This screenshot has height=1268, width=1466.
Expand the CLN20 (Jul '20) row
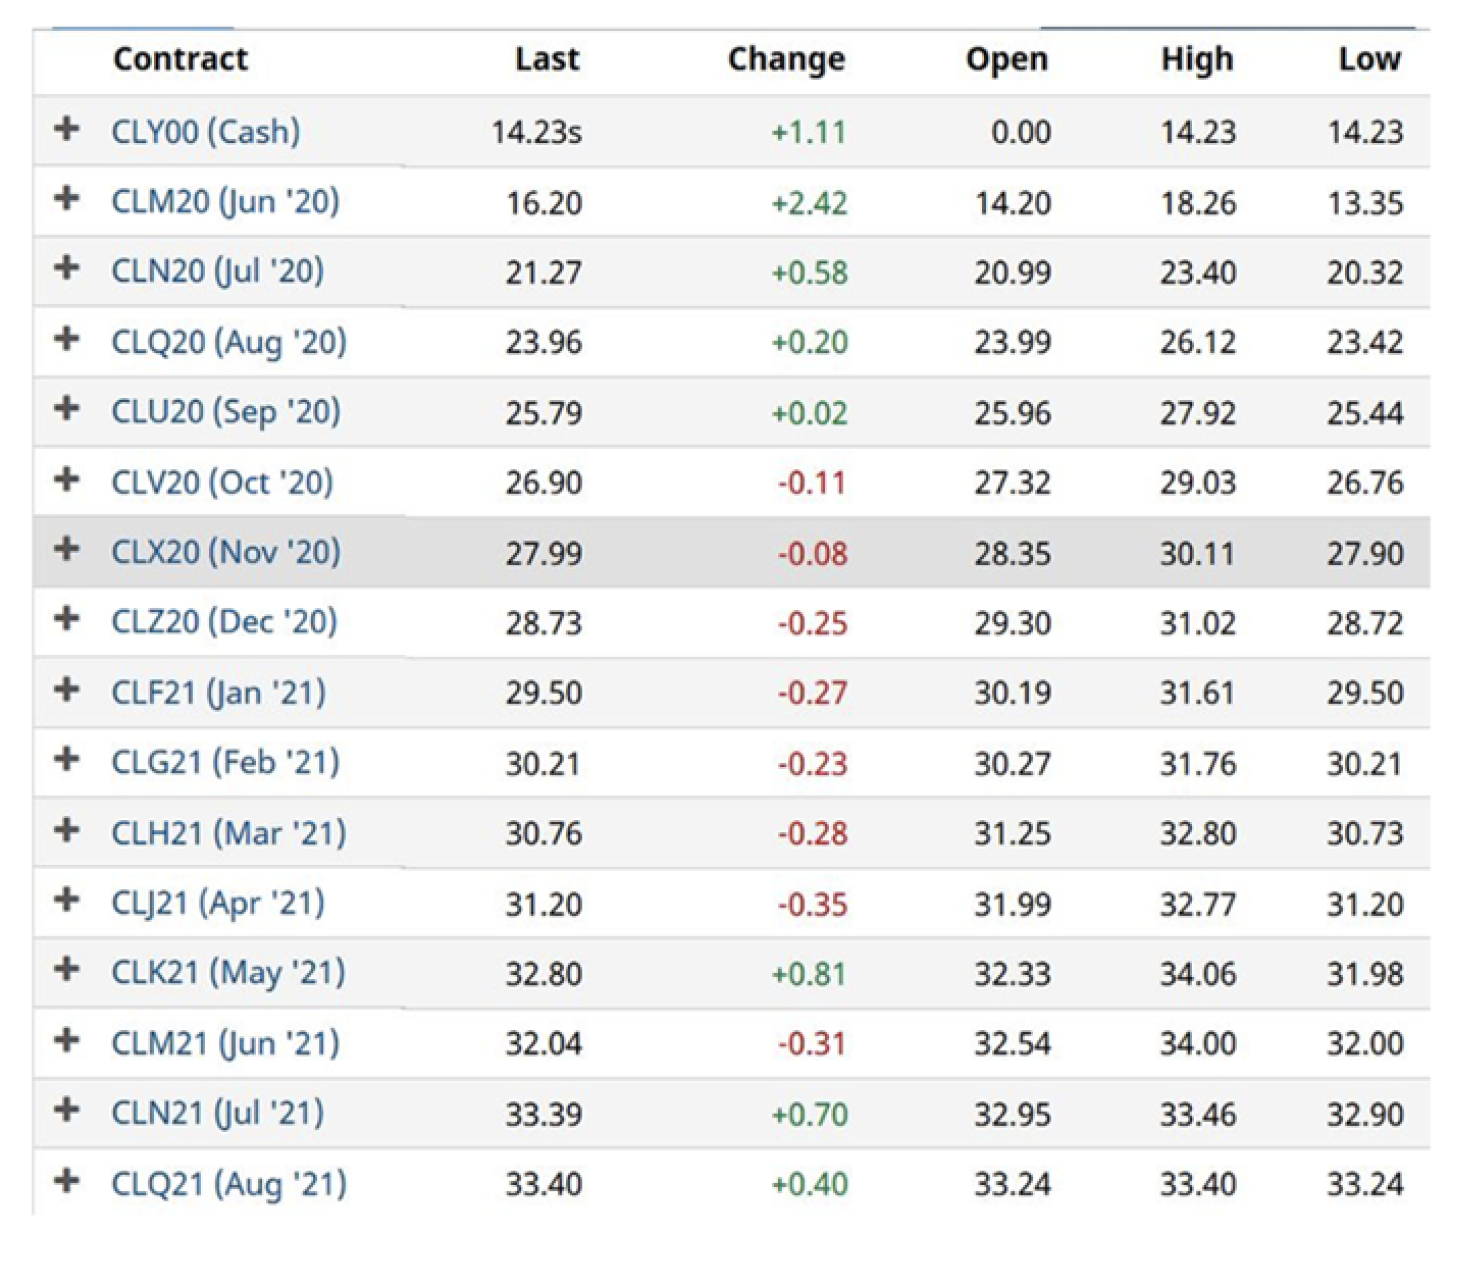[67, 268]
